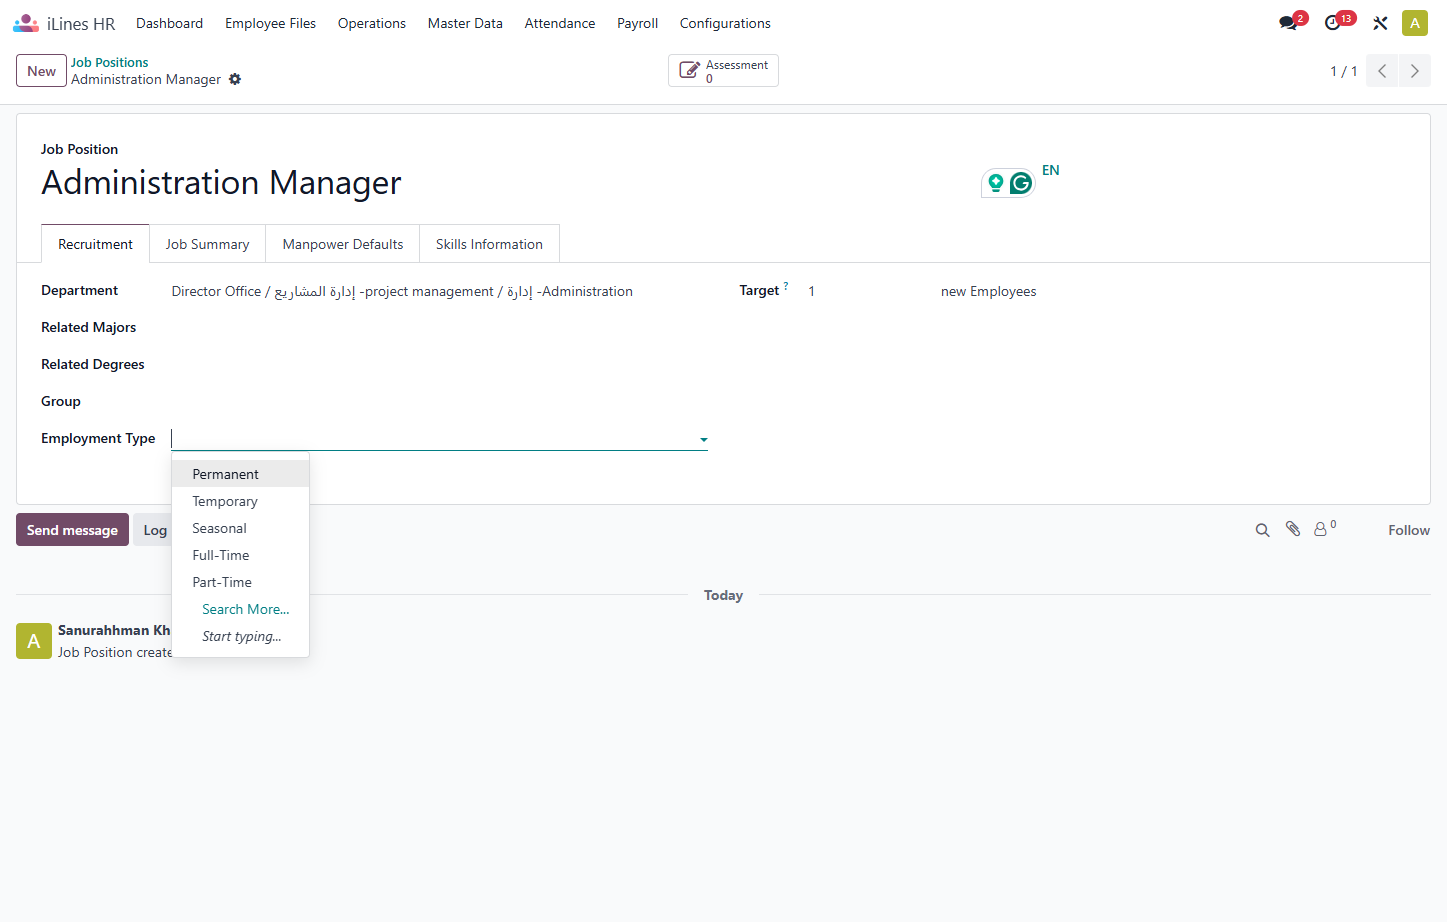Open the user avatar menu

coord(1415,23)
